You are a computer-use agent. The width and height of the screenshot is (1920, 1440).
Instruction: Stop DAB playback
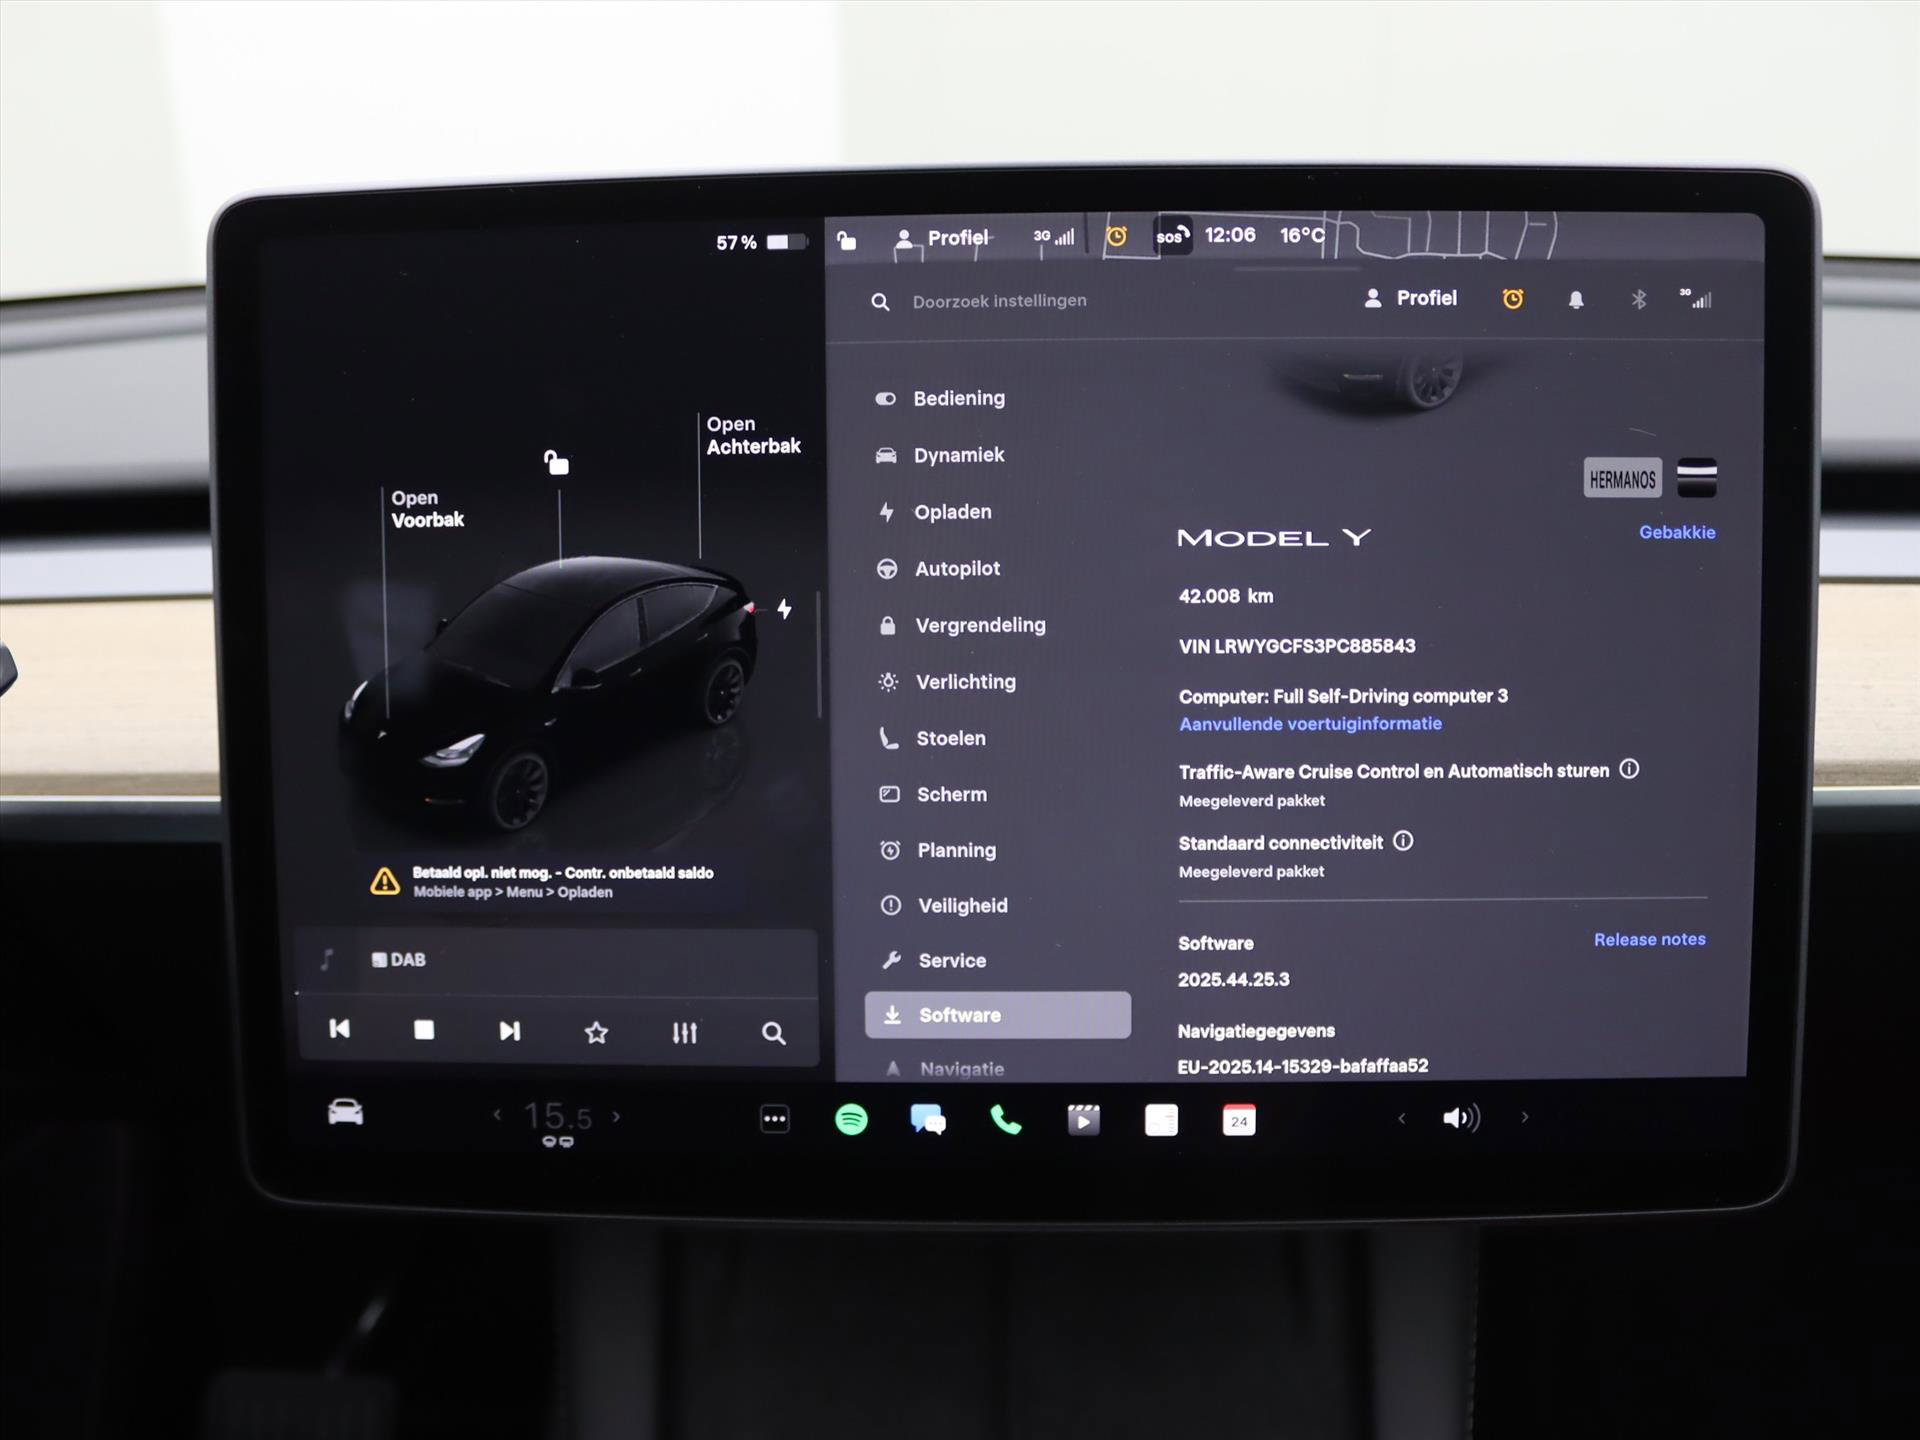(424, 1030)
